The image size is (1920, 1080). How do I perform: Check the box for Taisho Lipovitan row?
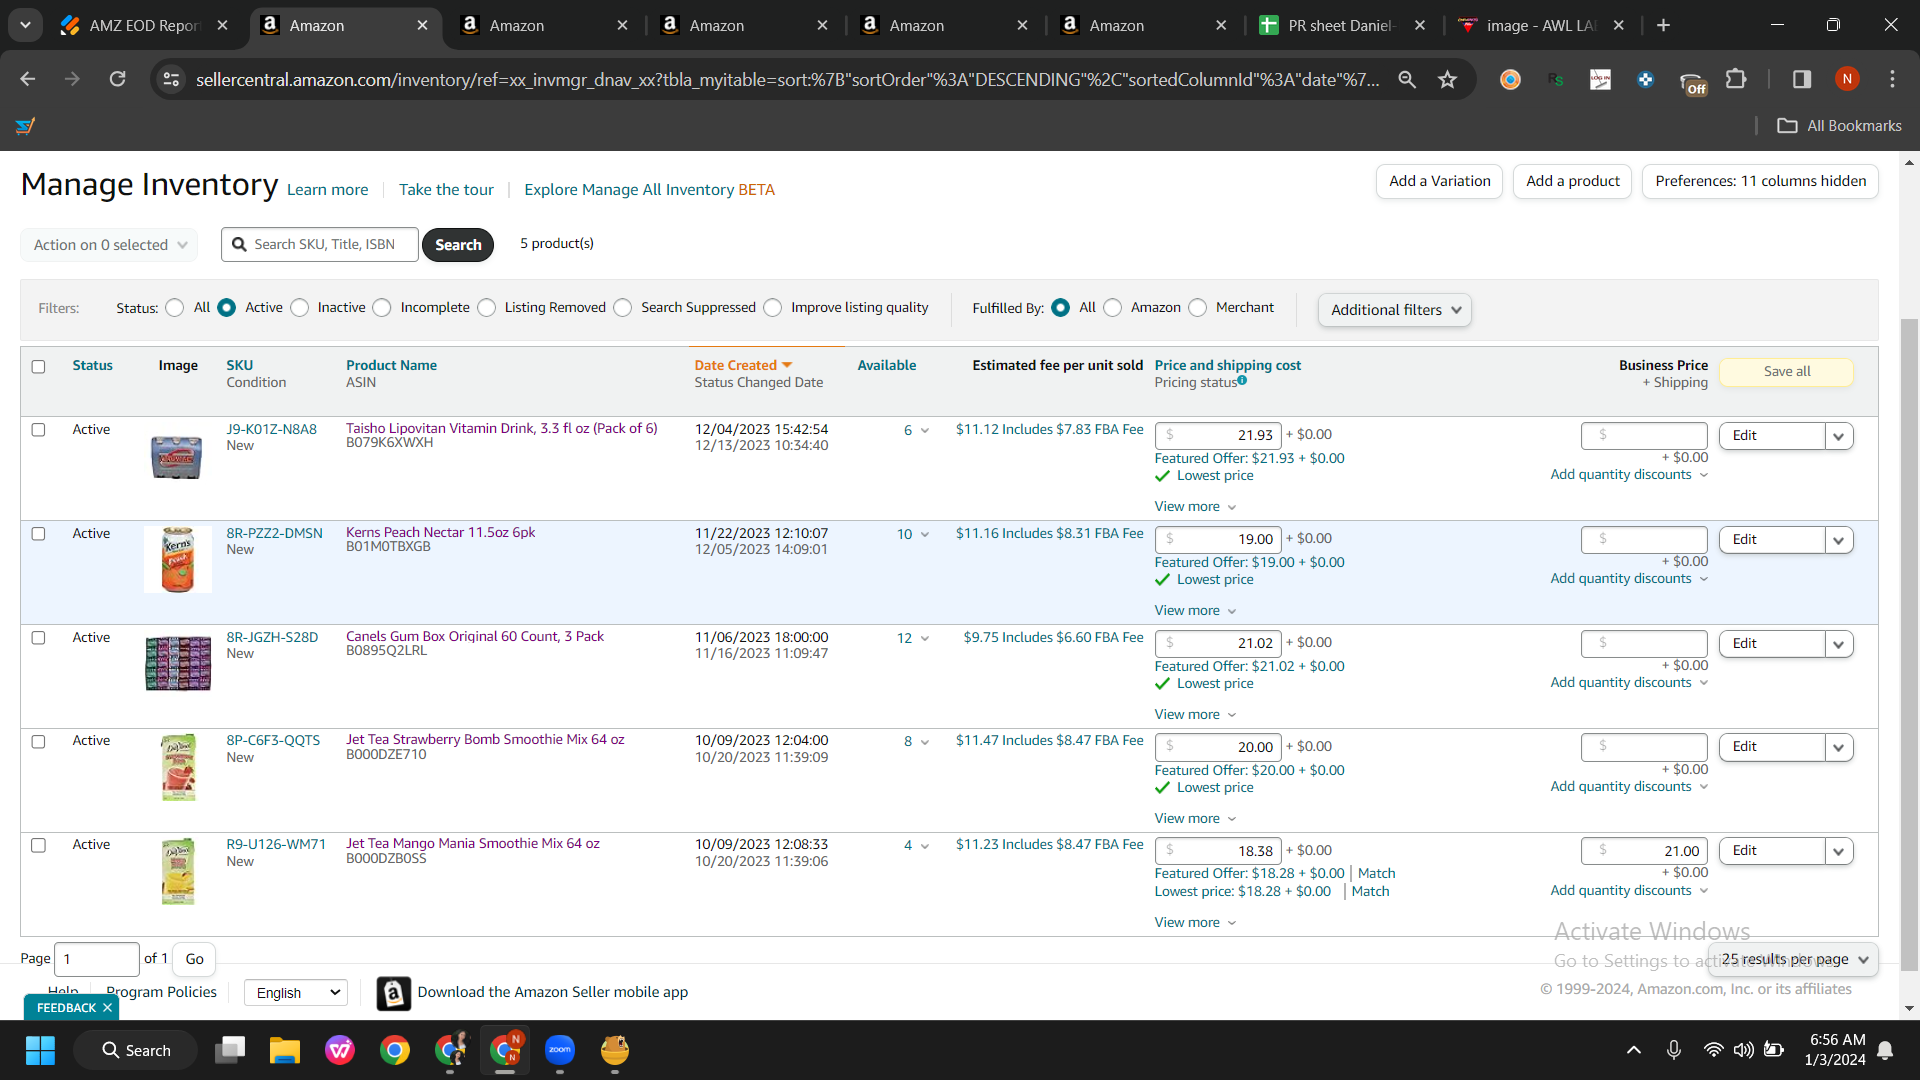38,430
